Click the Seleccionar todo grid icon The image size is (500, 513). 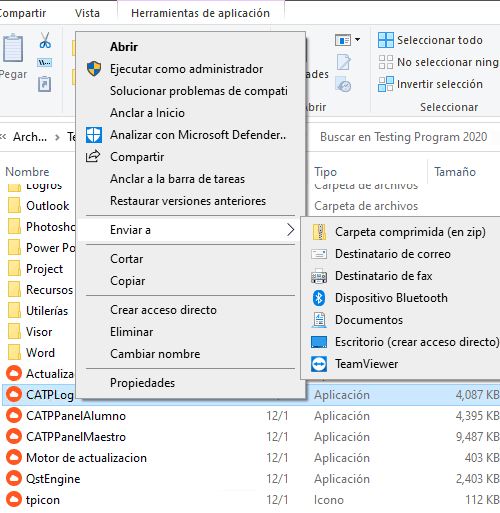coord(386,40)
